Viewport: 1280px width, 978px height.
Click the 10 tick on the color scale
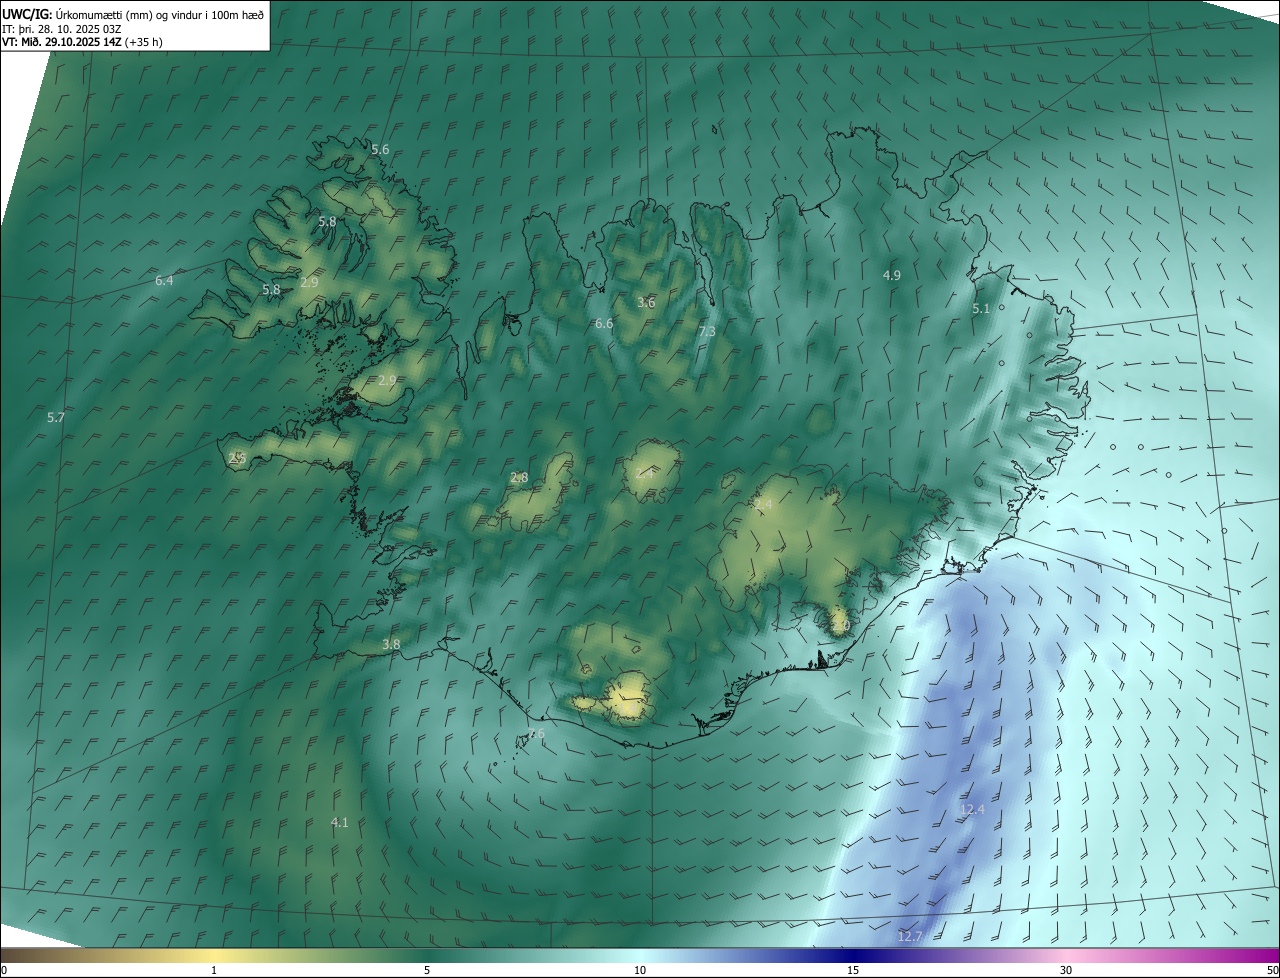[x=640, y=970]
